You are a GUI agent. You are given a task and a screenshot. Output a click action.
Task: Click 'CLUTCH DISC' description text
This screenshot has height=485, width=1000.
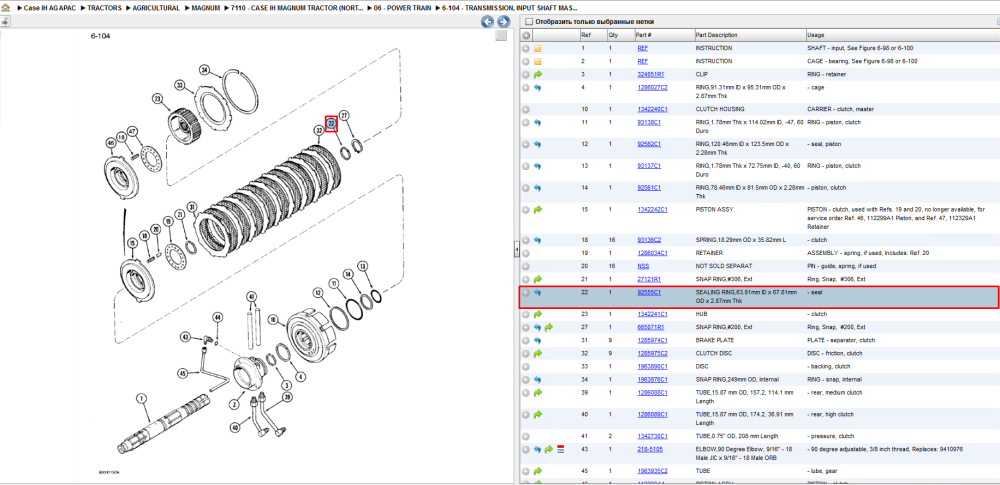tap(713, 354)
